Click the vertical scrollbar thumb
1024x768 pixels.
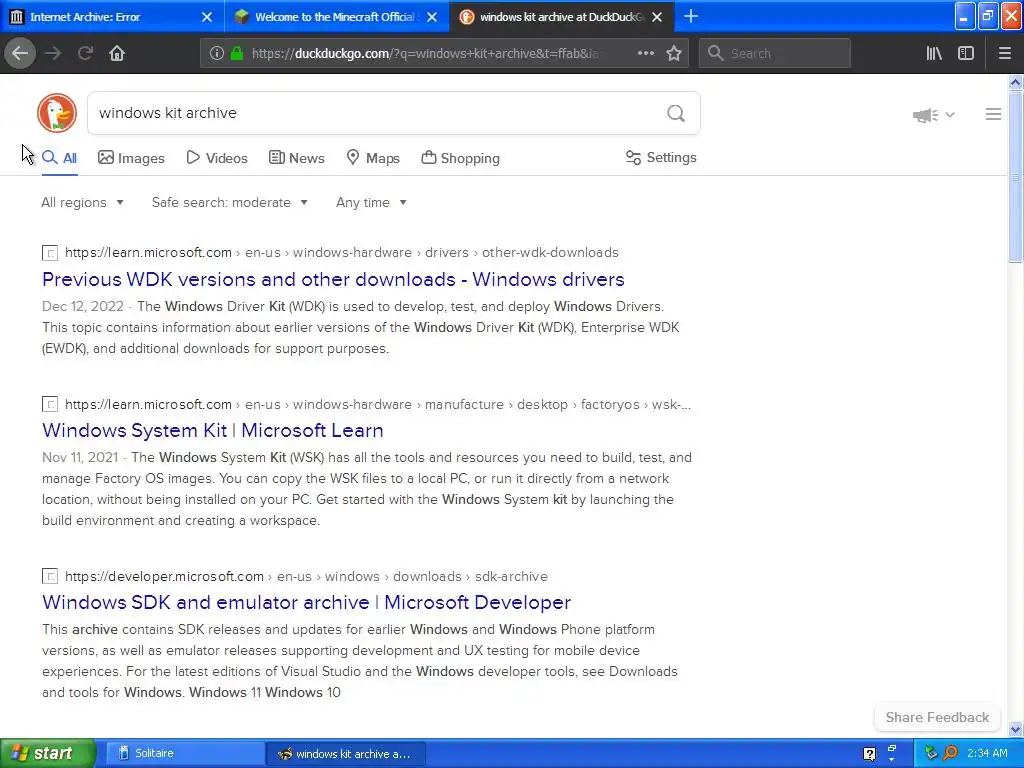[1015, 176]
